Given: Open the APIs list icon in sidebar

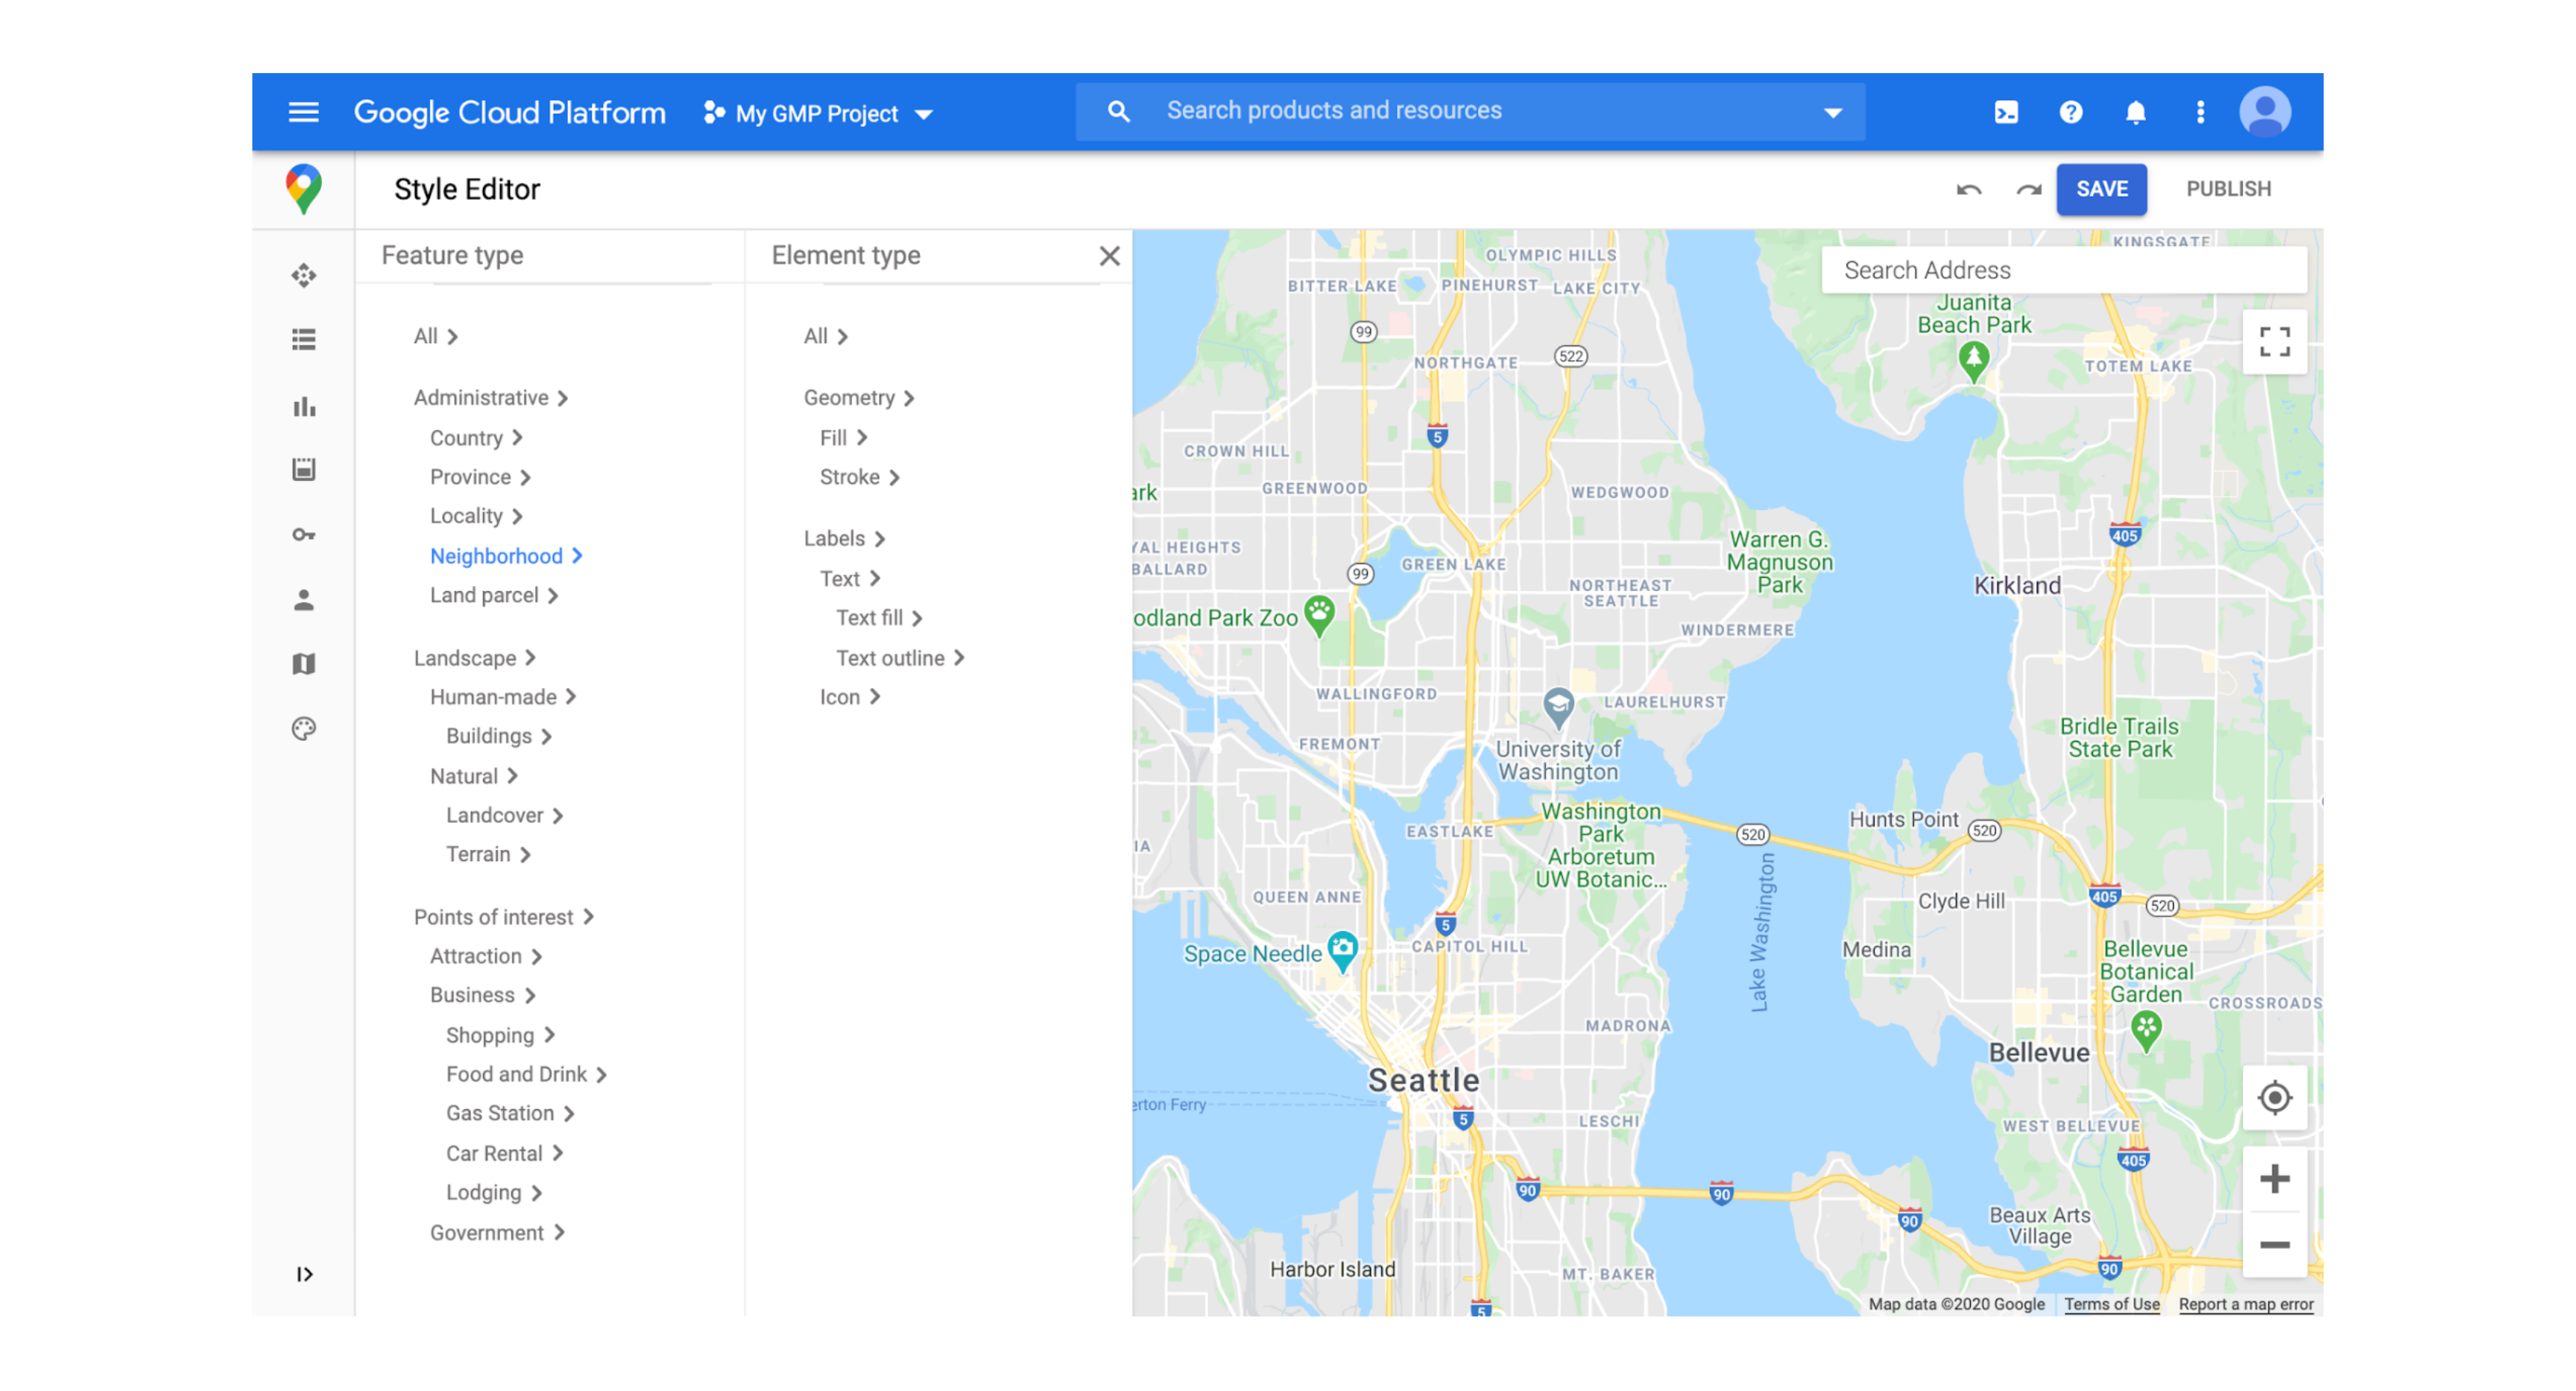Looking at the screenshot, I should 304,340.
